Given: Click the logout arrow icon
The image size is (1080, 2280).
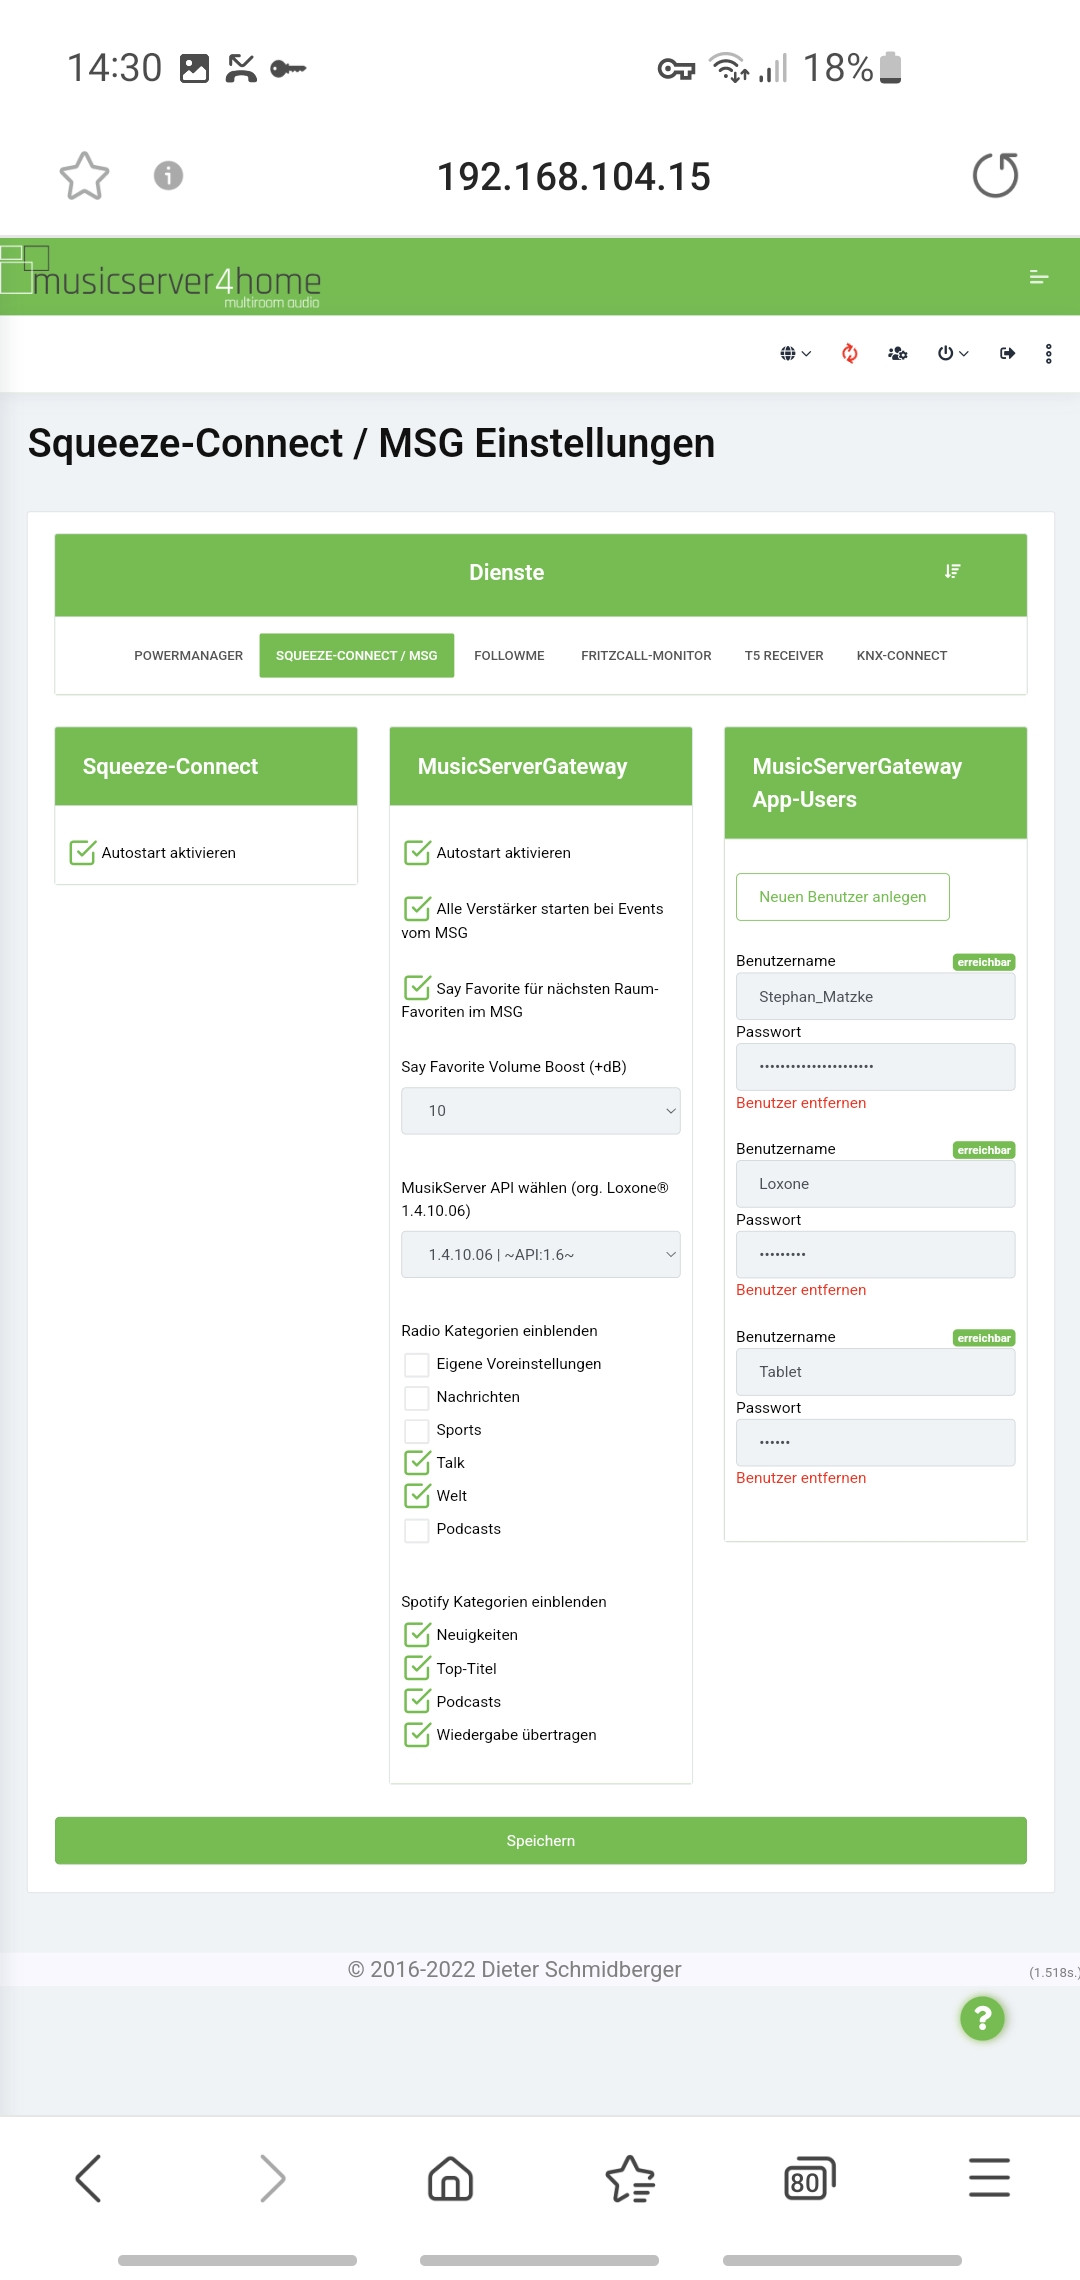Looking at the screenshot, I should (x=1007, y=353).
